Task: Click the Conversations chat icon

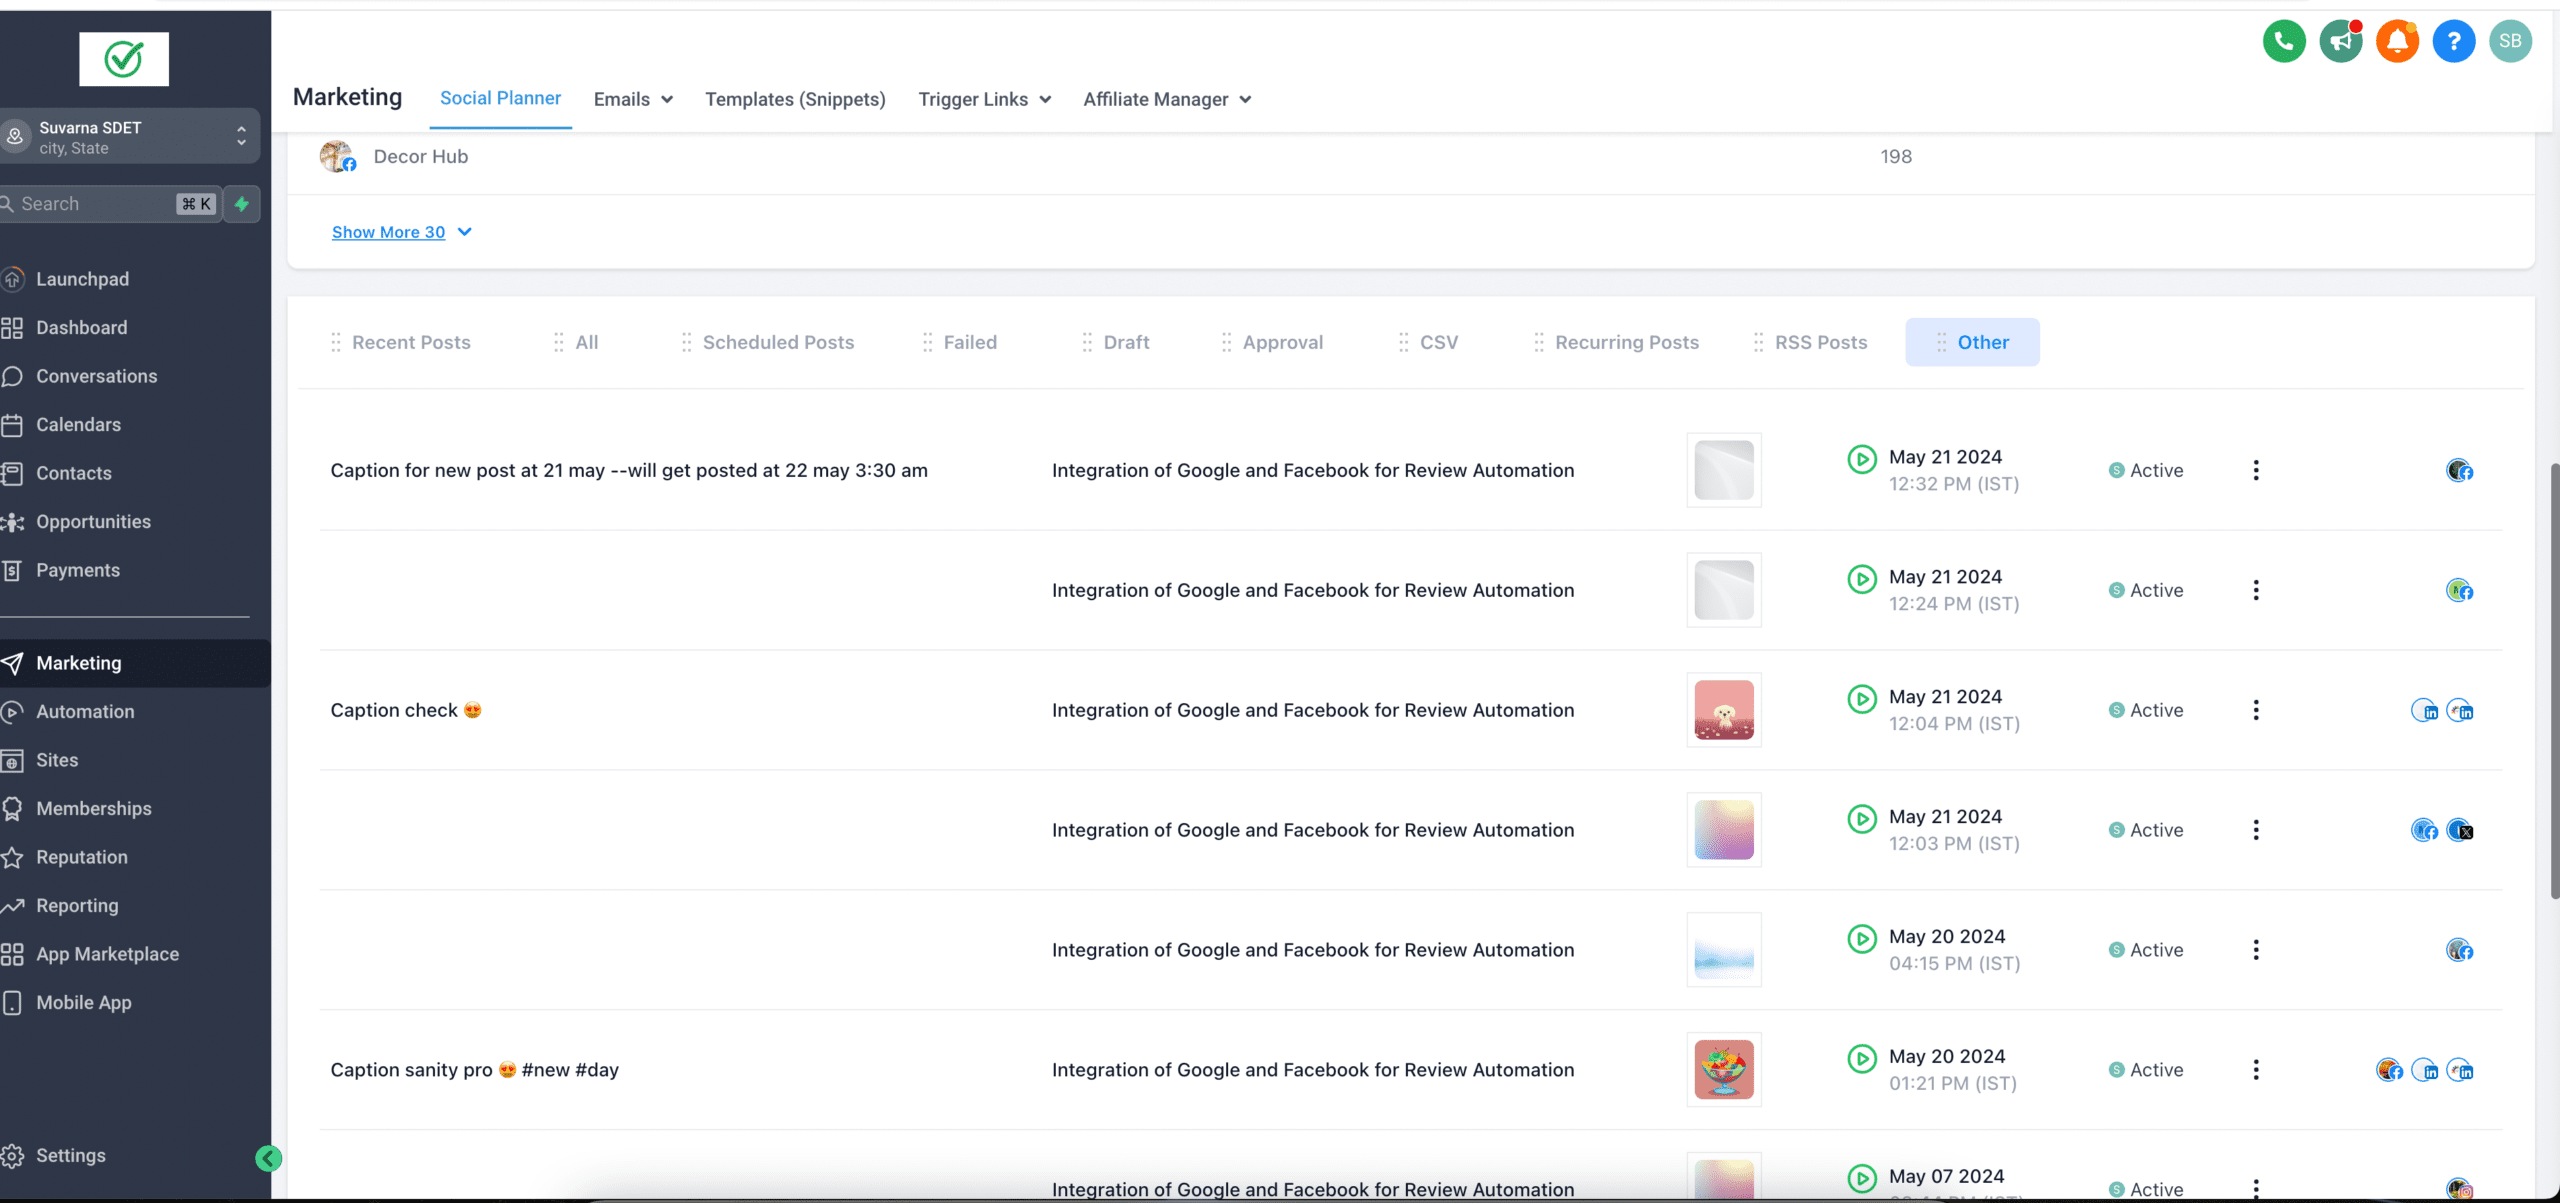Action: (12, 376)
